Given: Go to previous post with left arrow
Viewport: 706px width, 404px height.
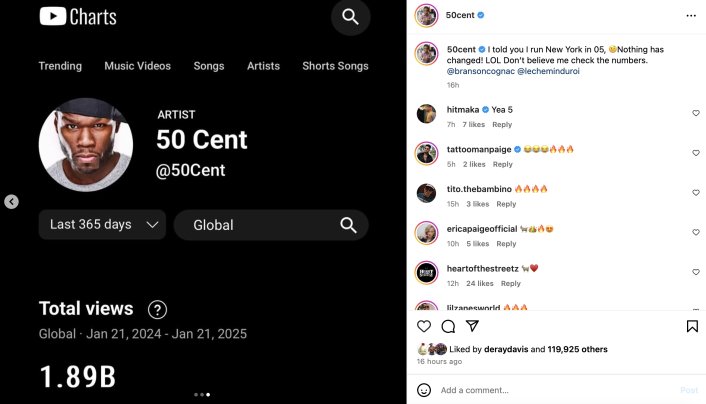Looking at the screenshot, I should tap(11, 202).
